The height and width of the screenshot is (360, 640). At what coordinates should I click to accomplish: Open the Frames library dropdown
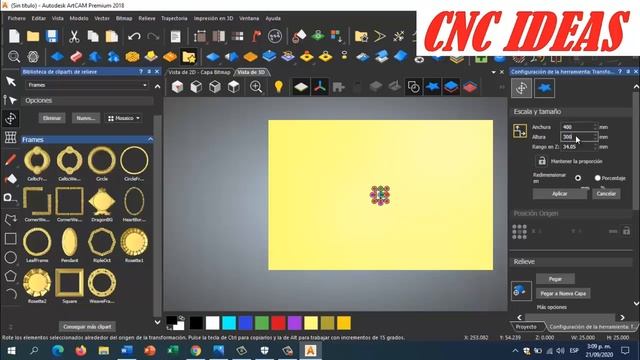pyautogui.click(x=87, y=85)
